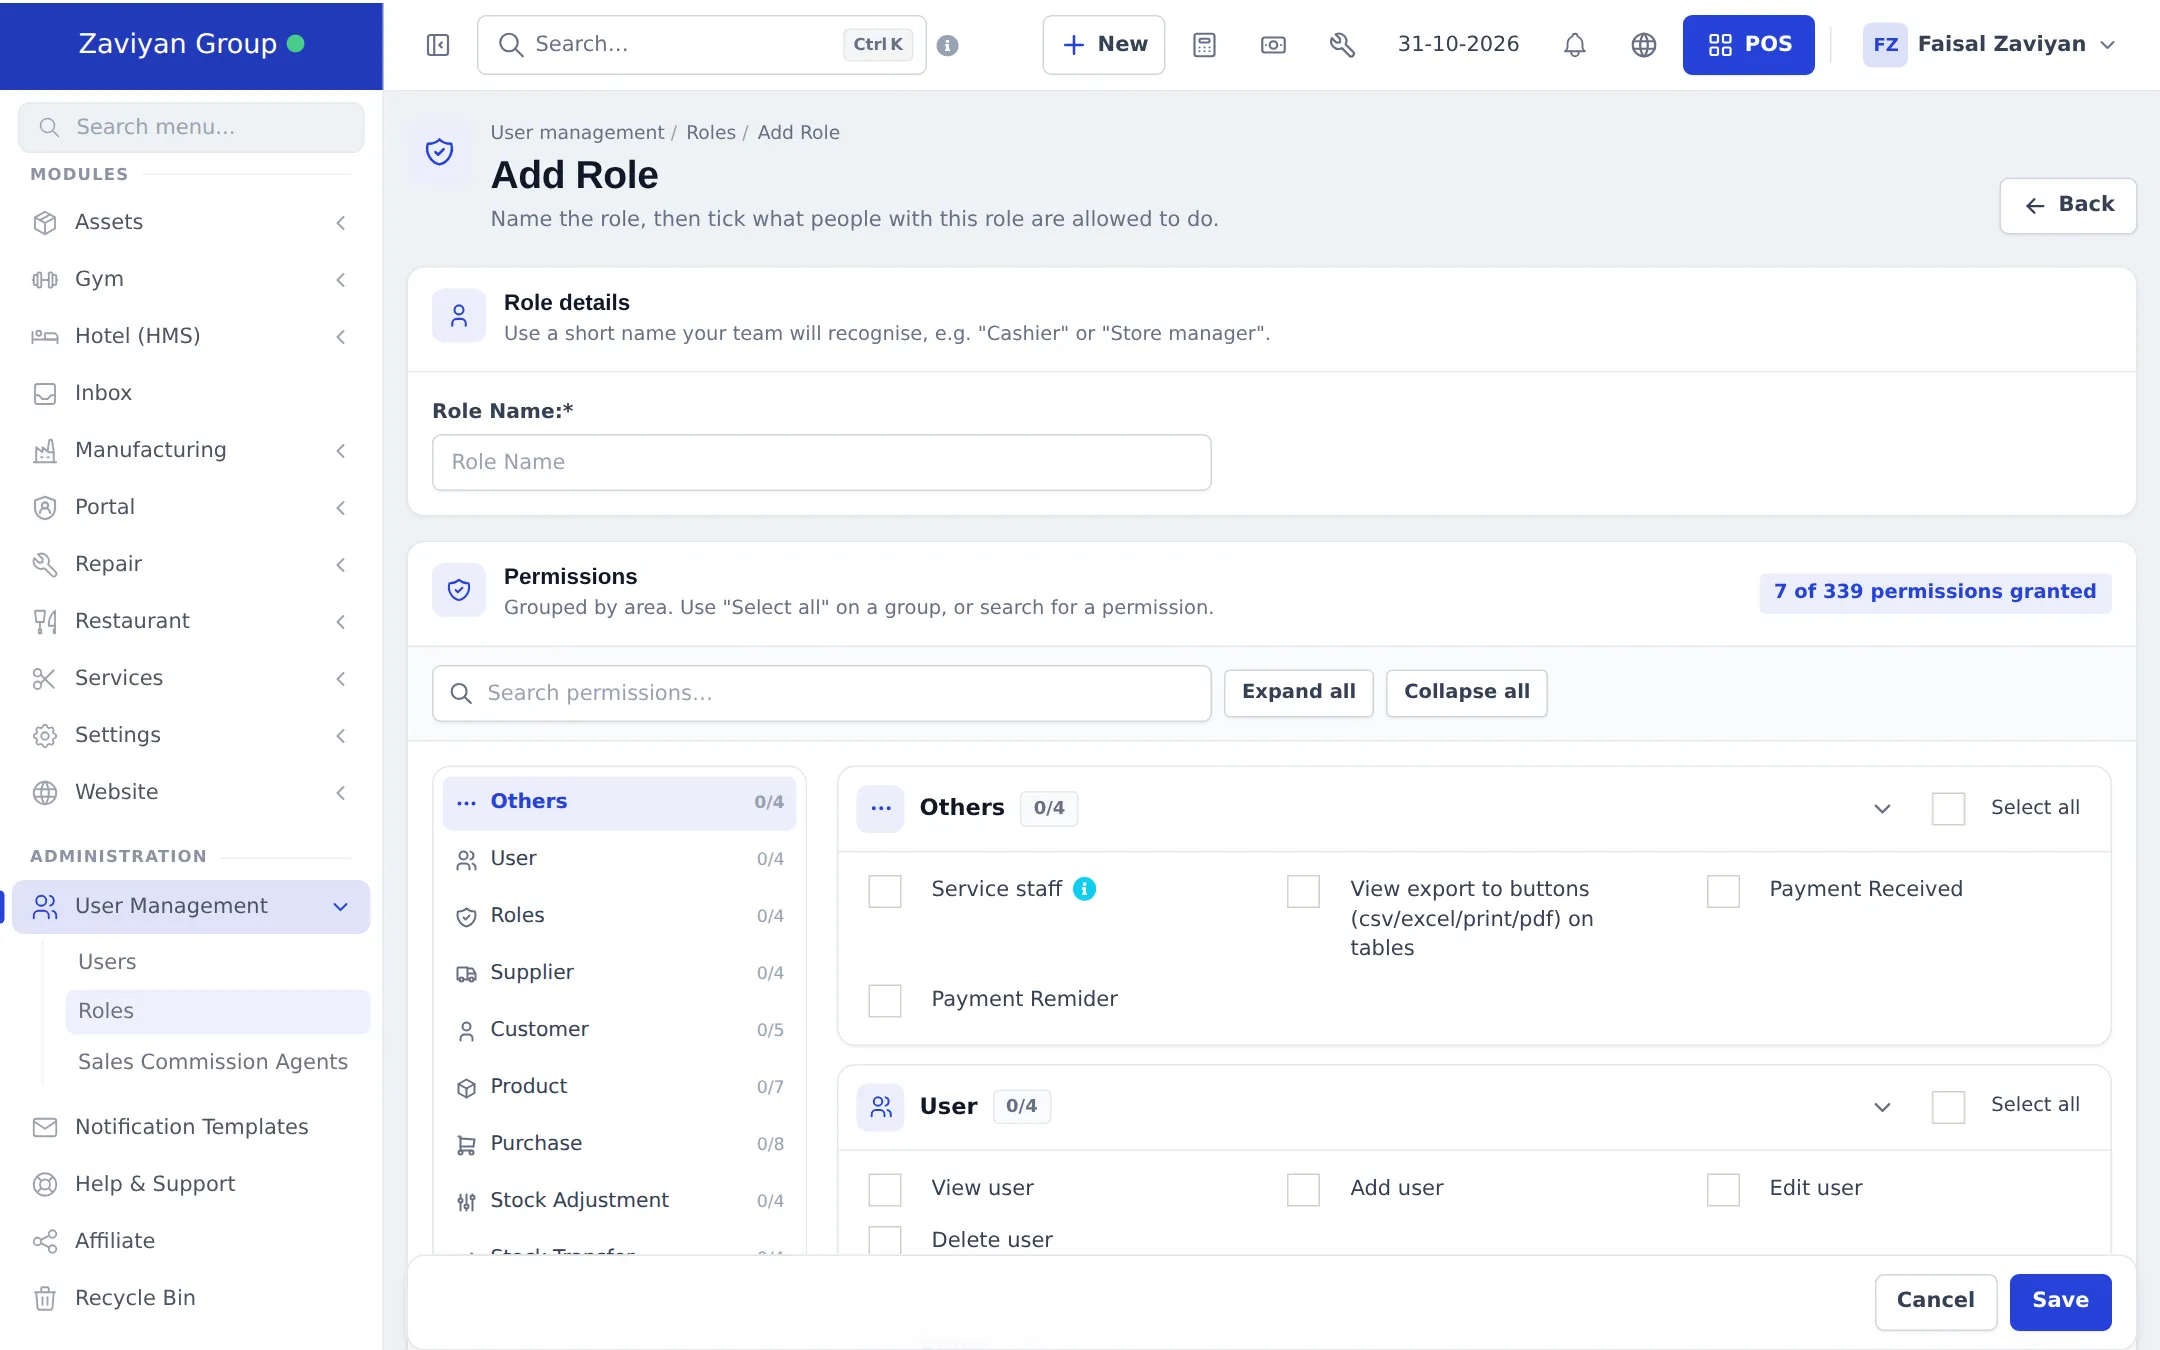This screenshot has width=2160, height=1350.
Task: Open the Inbox menu item
Action: coord(191,393)
